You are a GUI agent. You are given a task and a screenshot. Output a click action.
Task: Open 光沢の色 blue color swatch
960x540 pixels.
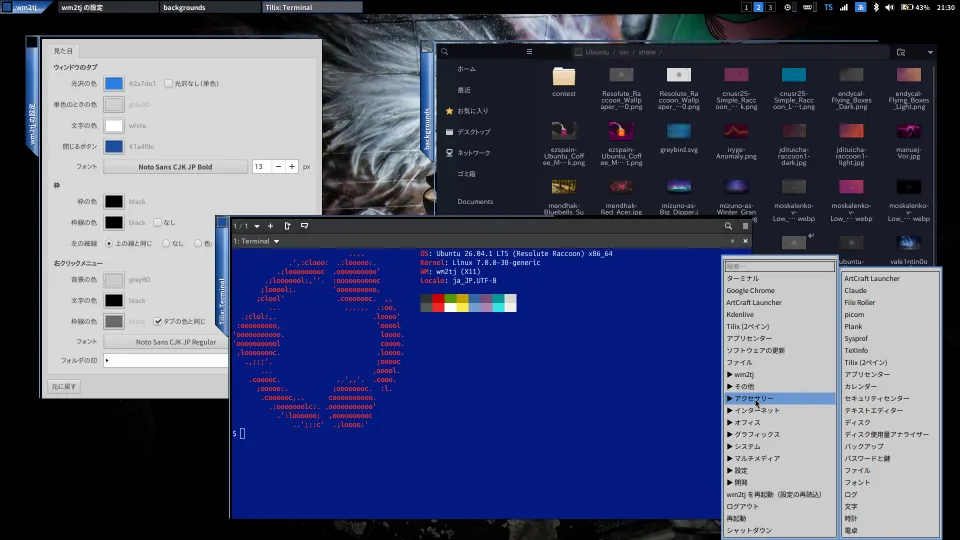[113, 83]
